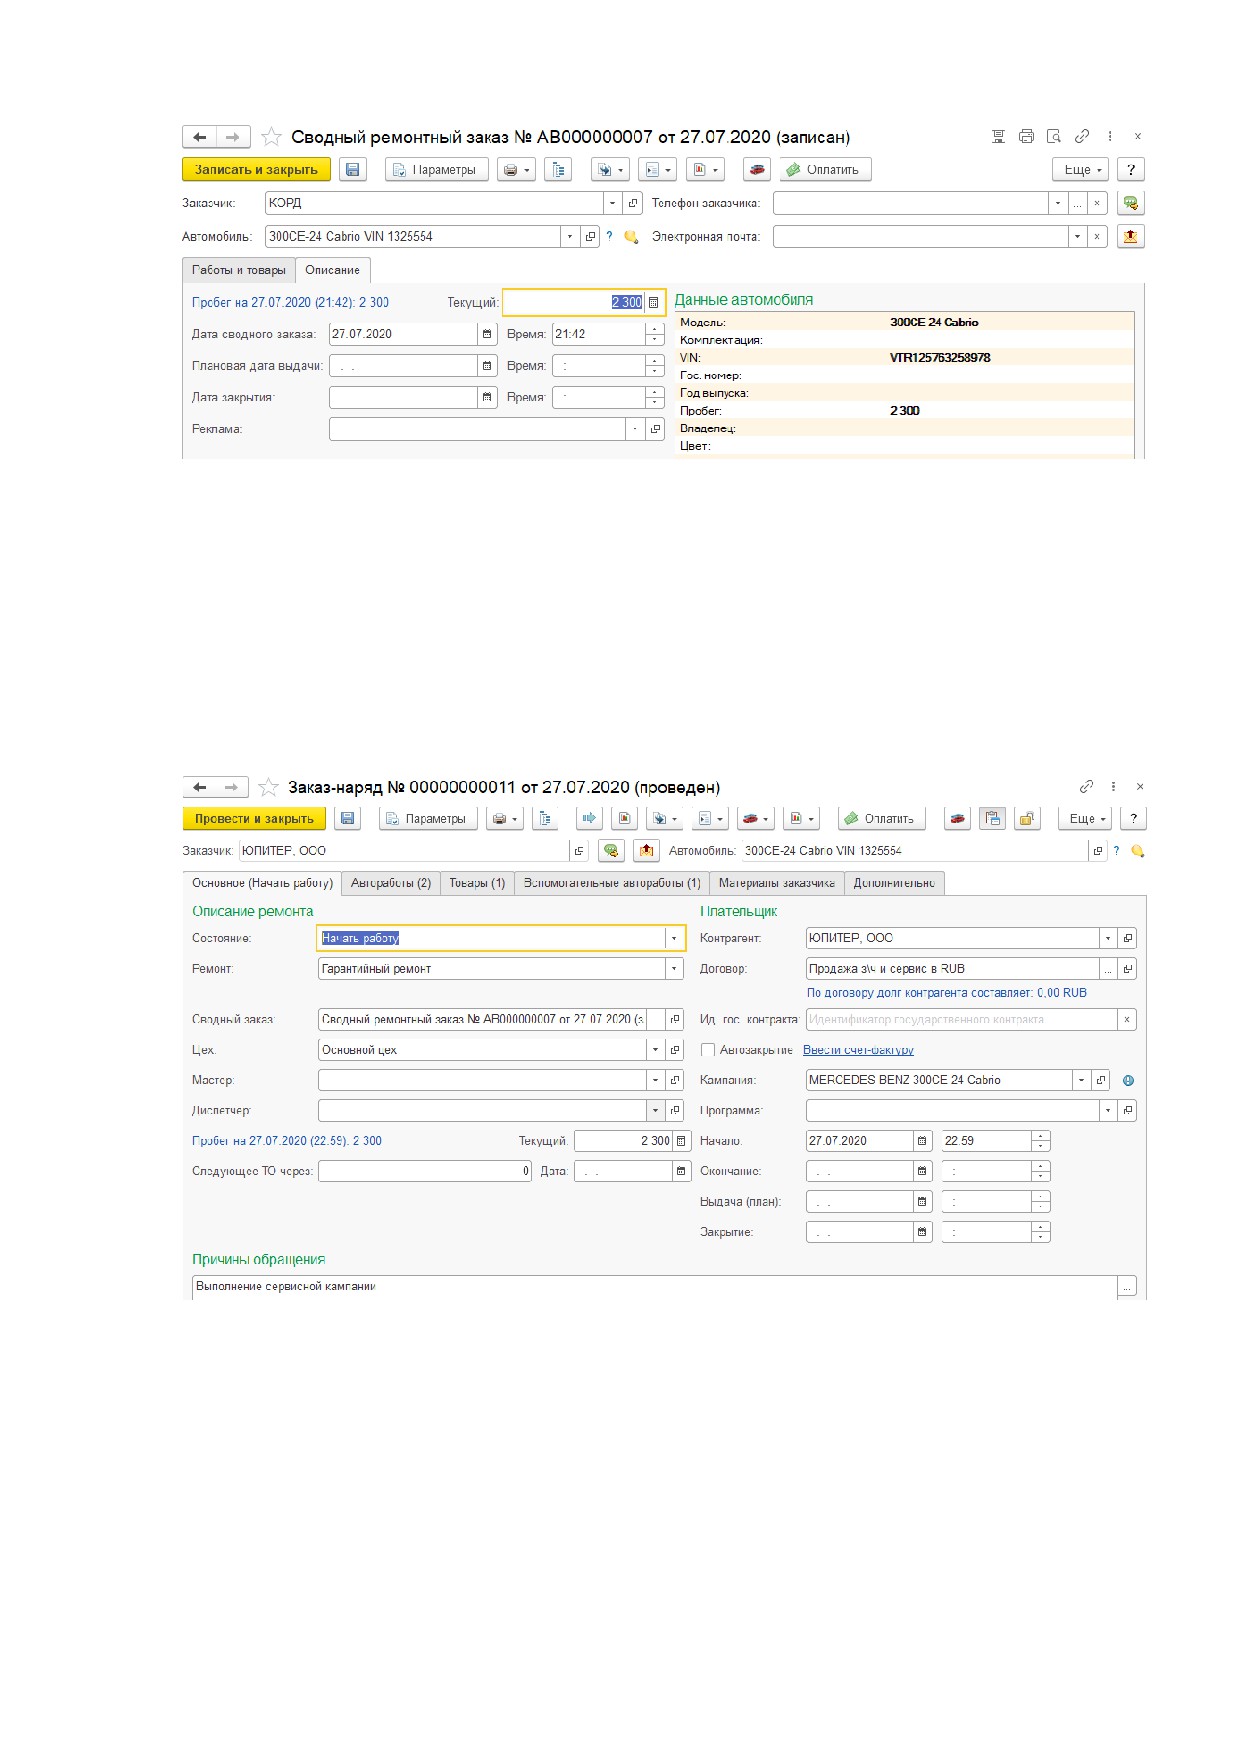Click link chain icon in Сводный заказ title bar
This screenshot has width=1239, height=1752.
pos(1082,136)
